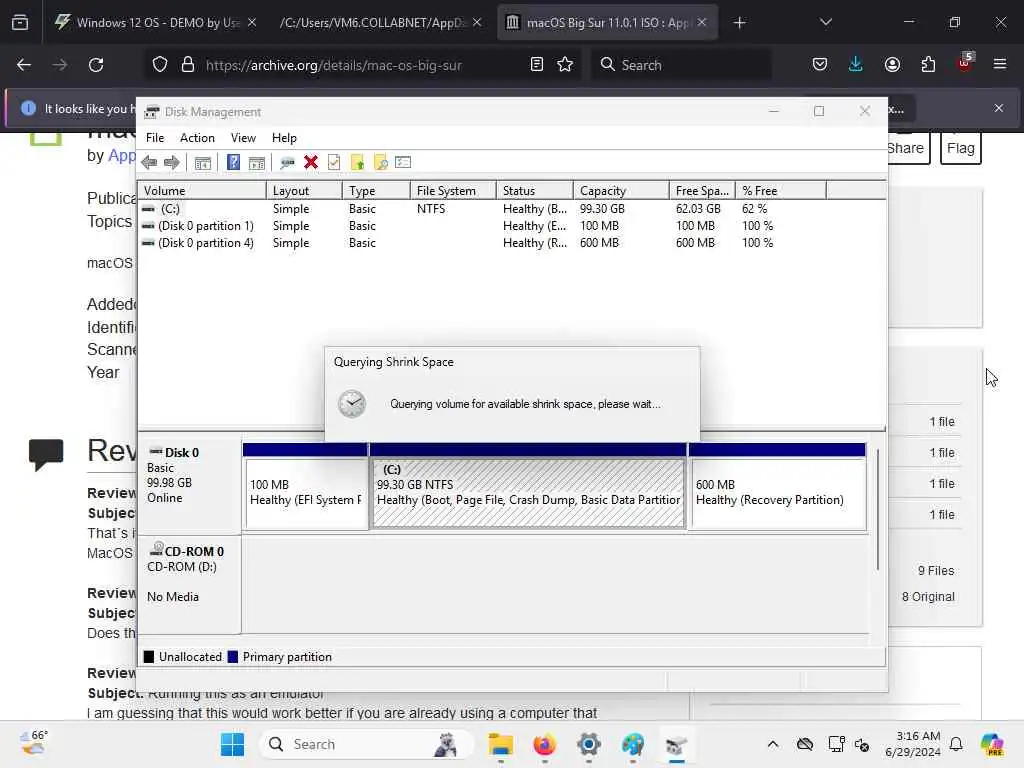The image size is (1024, 768).
Task: Select the 100 MB EFI System partition block
Action: pyautogui.click(x=306, y=487)
